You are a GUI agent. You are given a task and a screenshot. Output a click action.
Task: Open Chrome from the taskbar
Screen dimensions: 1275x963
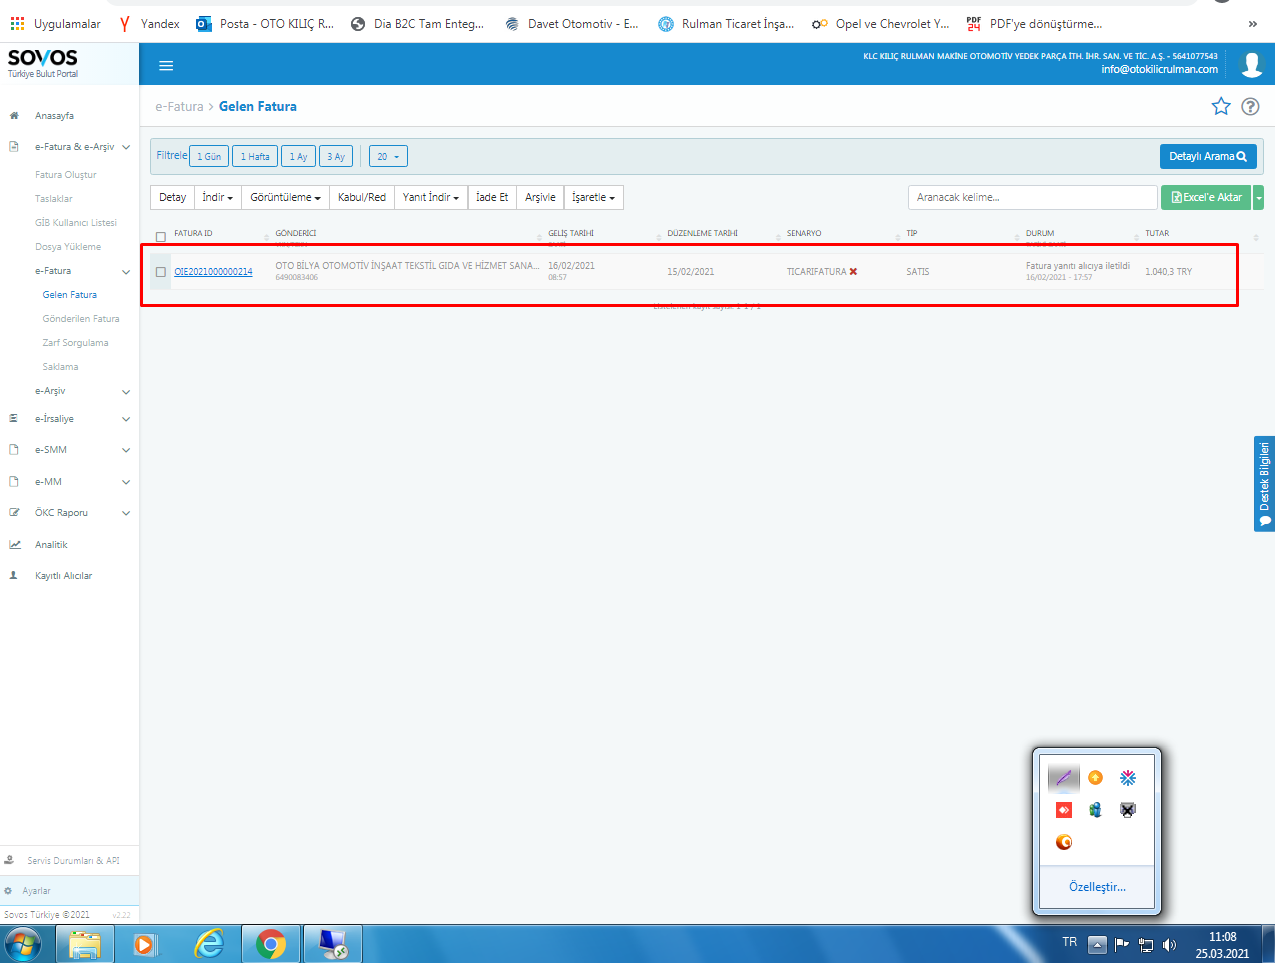click(x=270, y=943)
